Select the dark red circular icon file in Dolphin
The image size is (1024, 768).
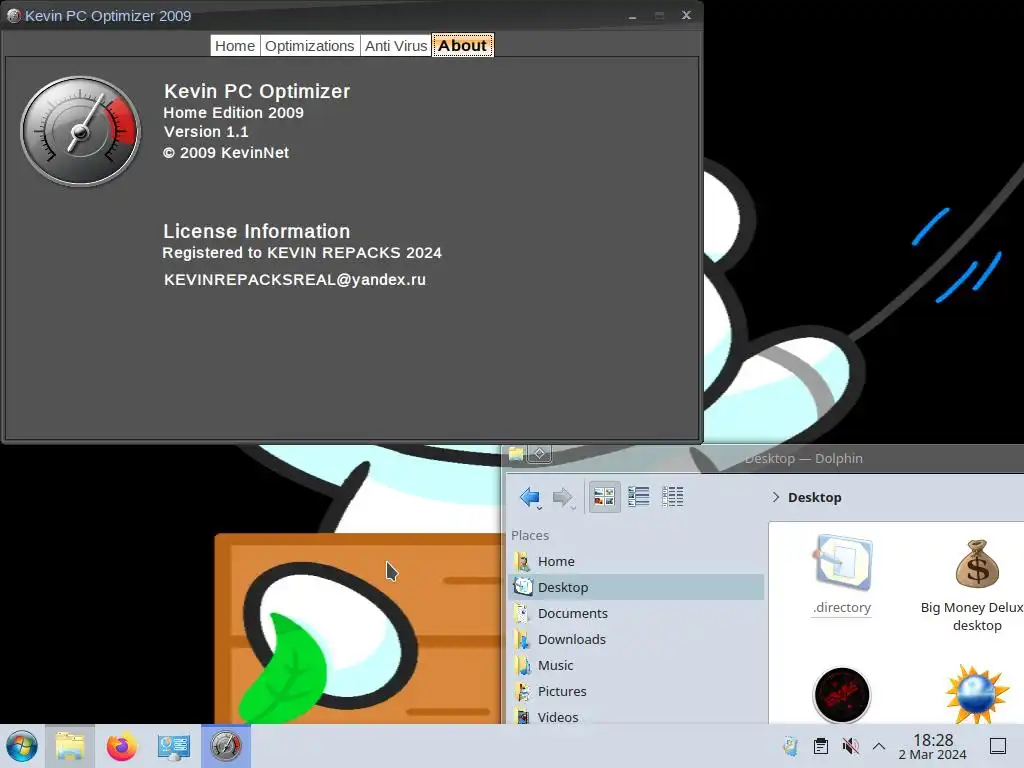coord(842,695)
